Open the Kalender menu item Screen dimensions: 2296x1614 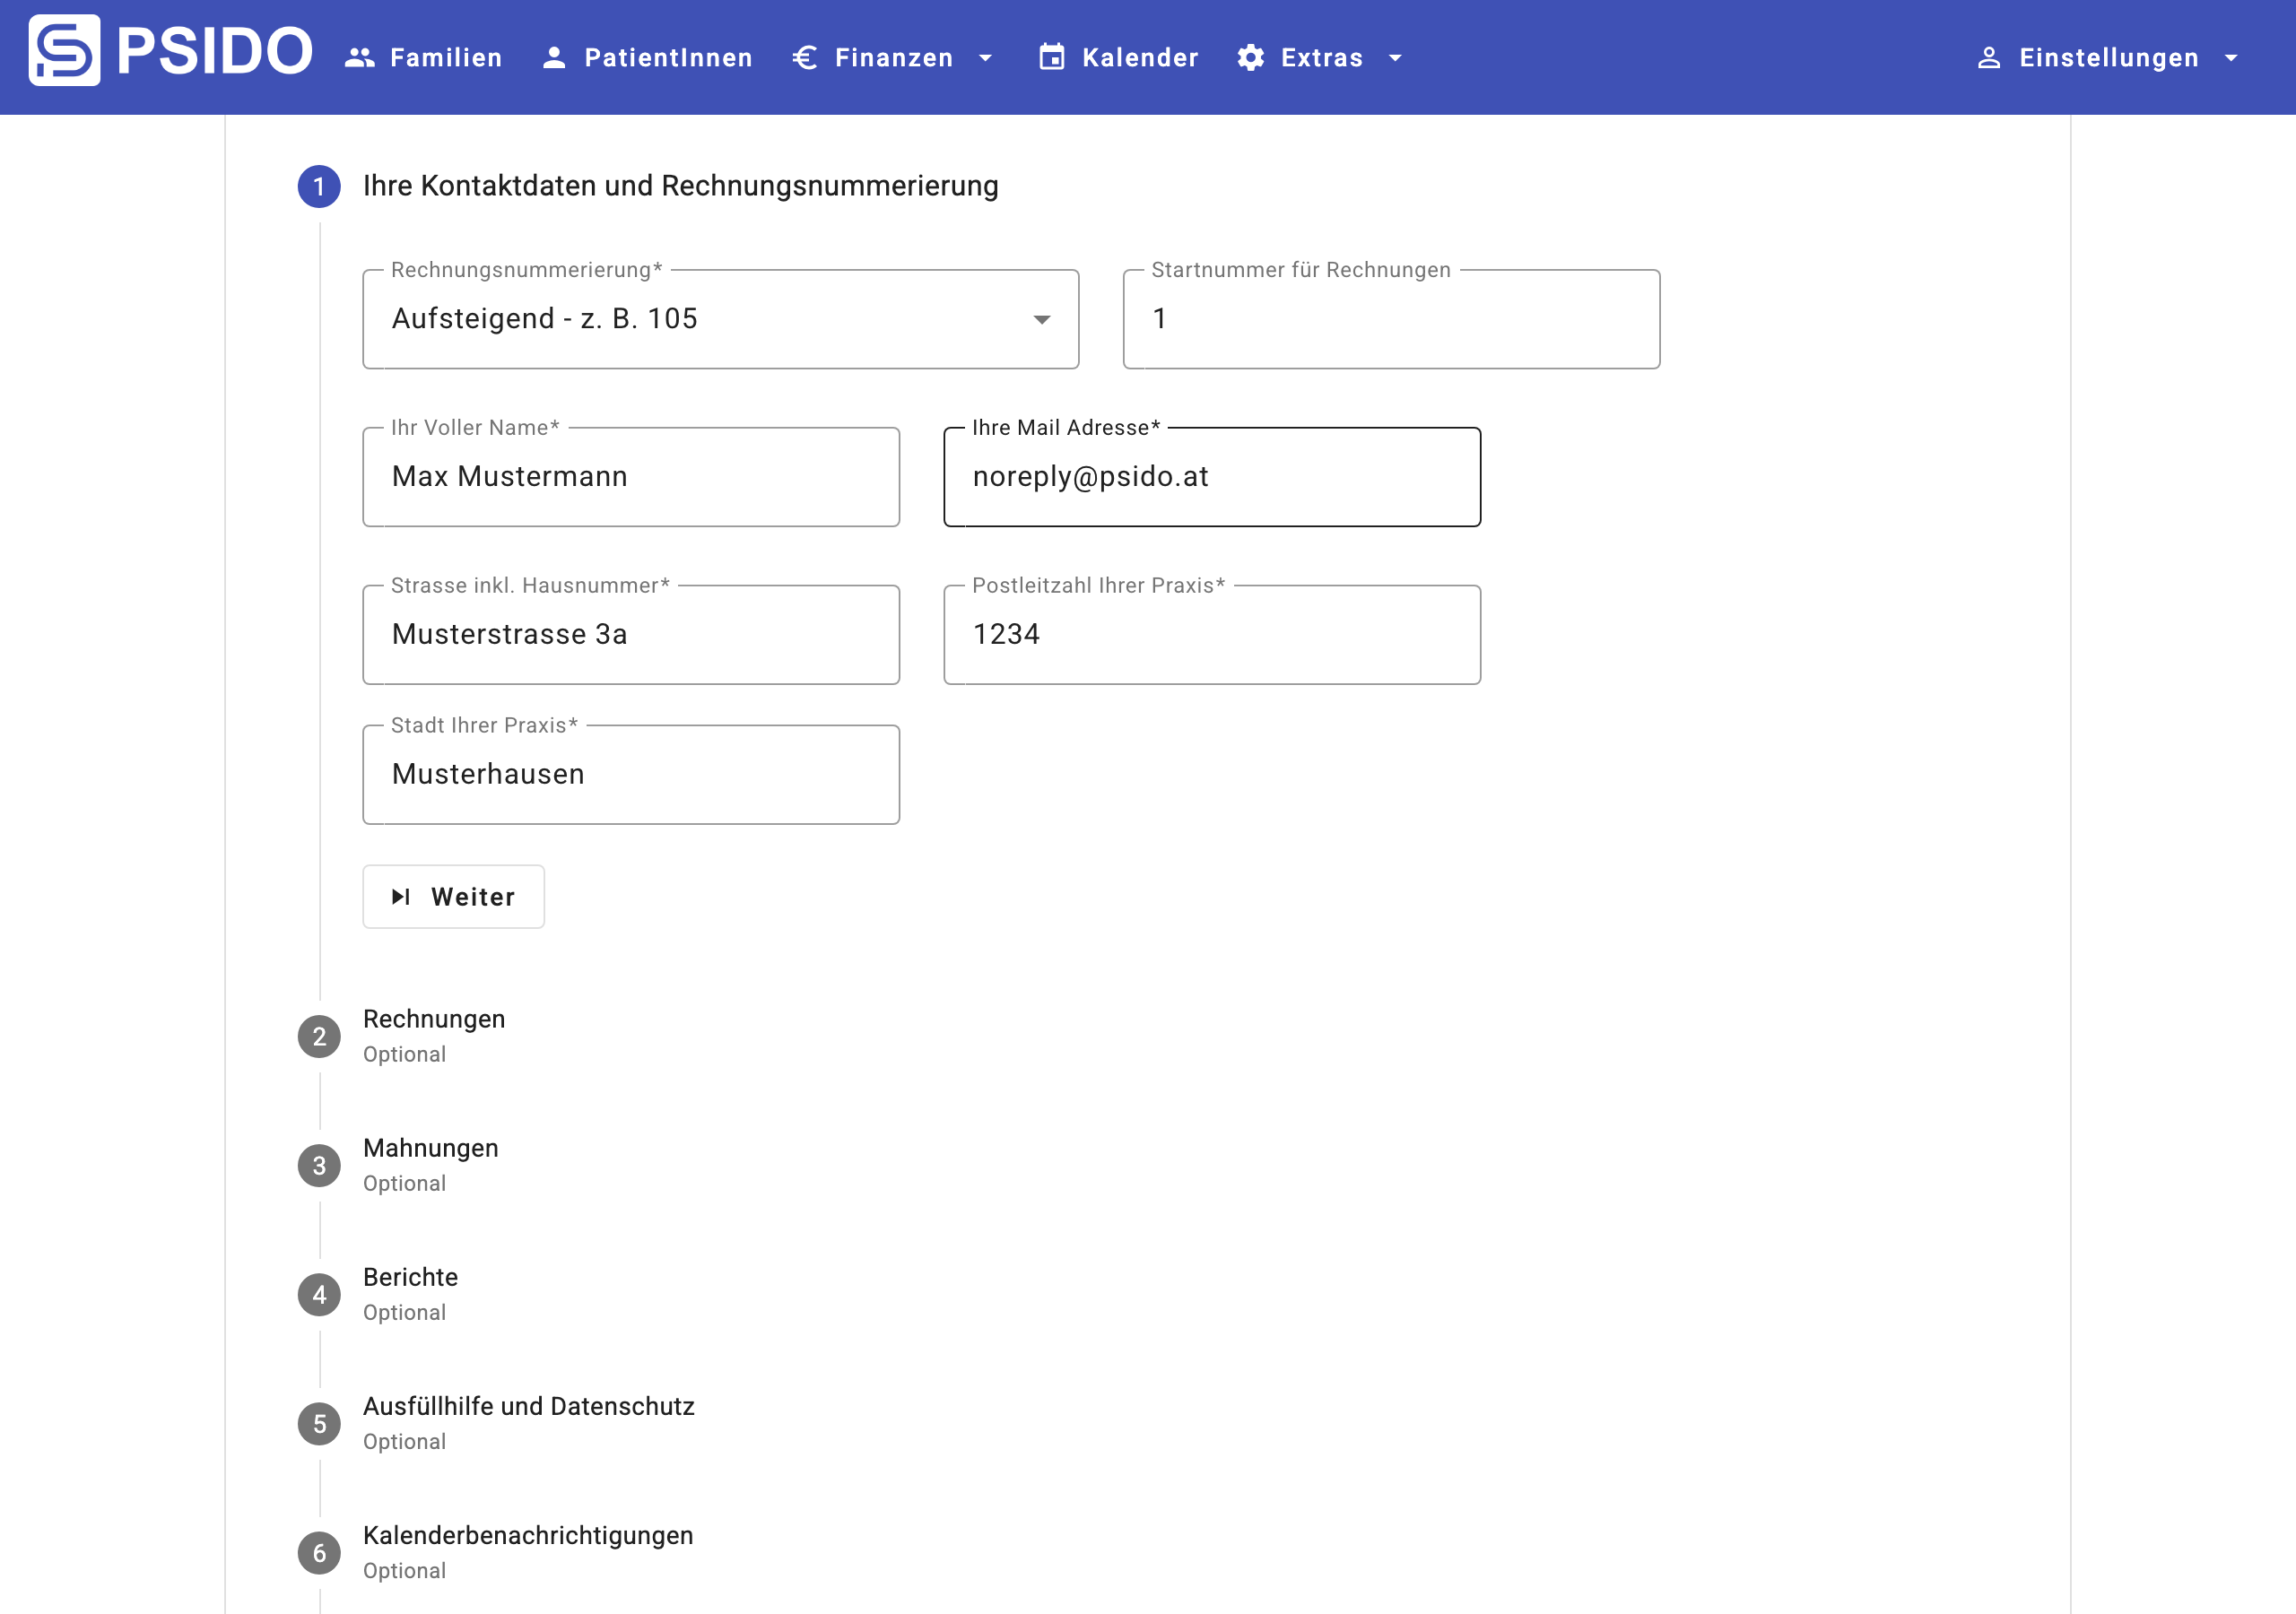(1139, 58)
